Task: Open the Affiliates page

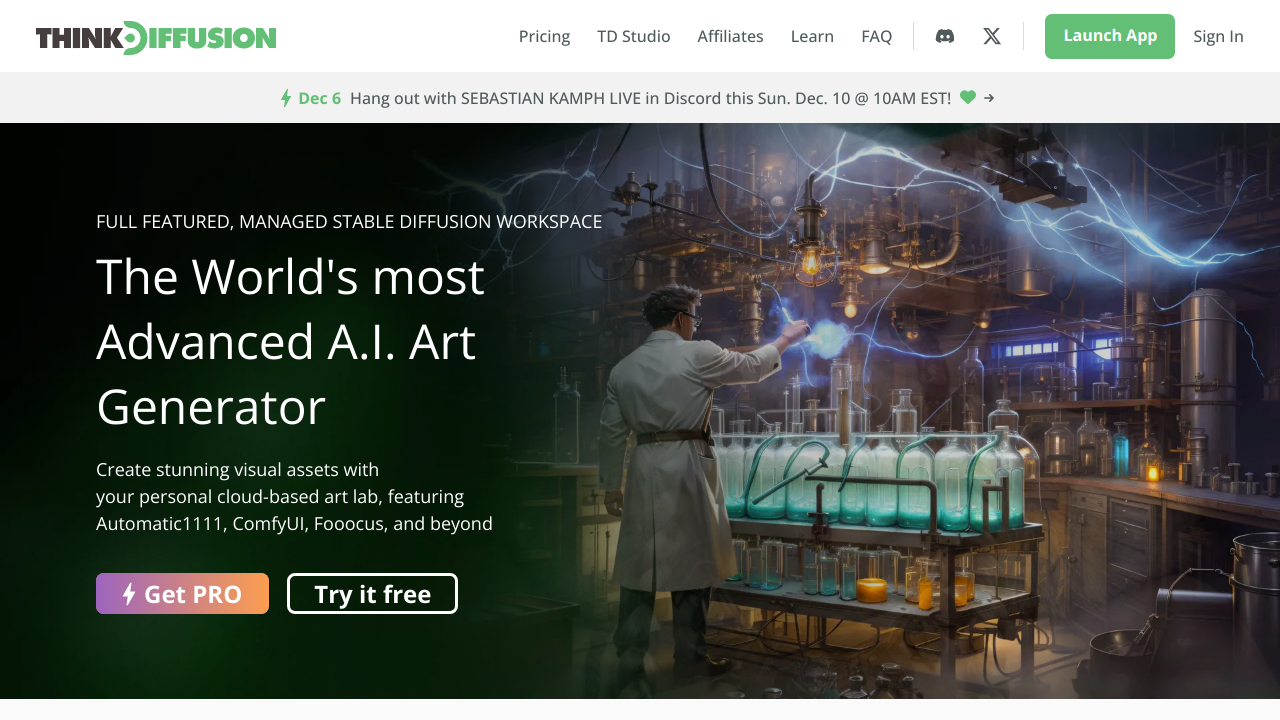Action: click(730, 36)
